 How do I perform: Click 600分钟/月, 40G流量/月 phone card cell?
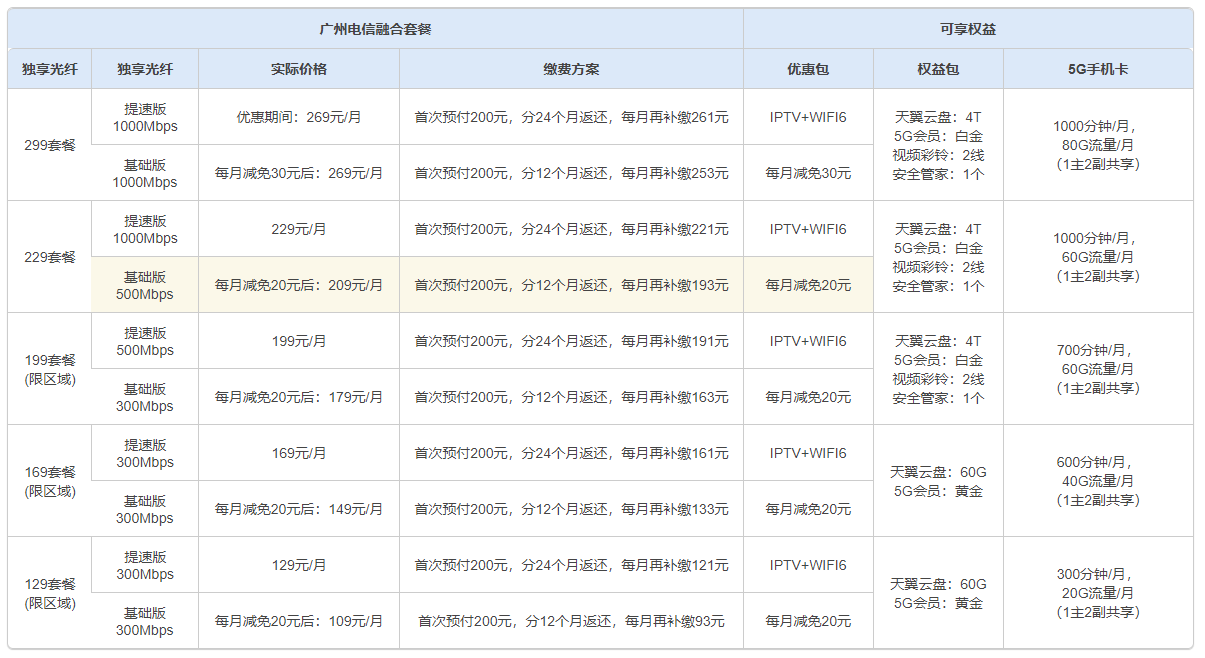tap(1098, 481)
